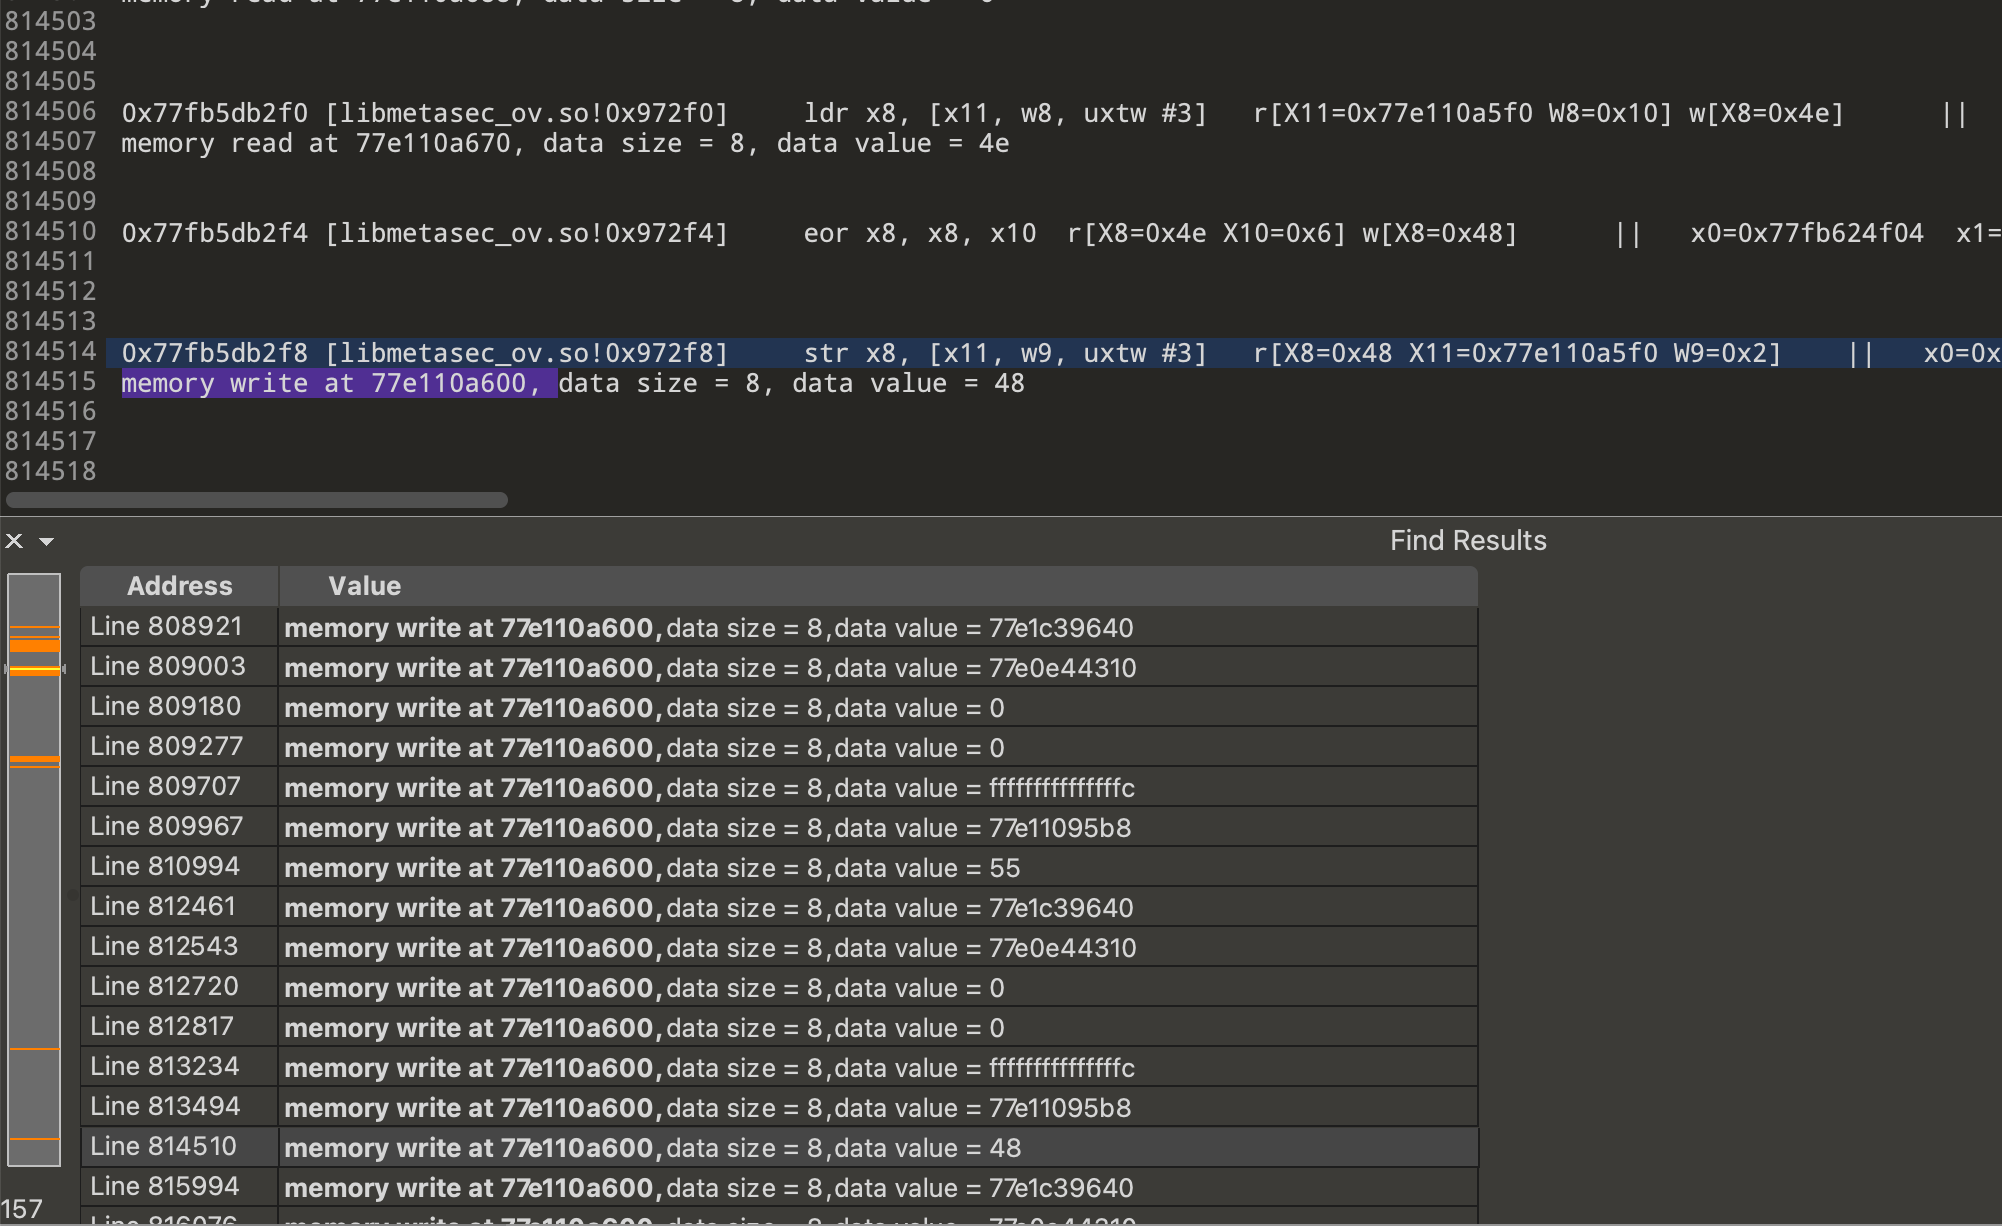
Task: Click line number 814514 in gutter
Action: [x=50, y=352]
